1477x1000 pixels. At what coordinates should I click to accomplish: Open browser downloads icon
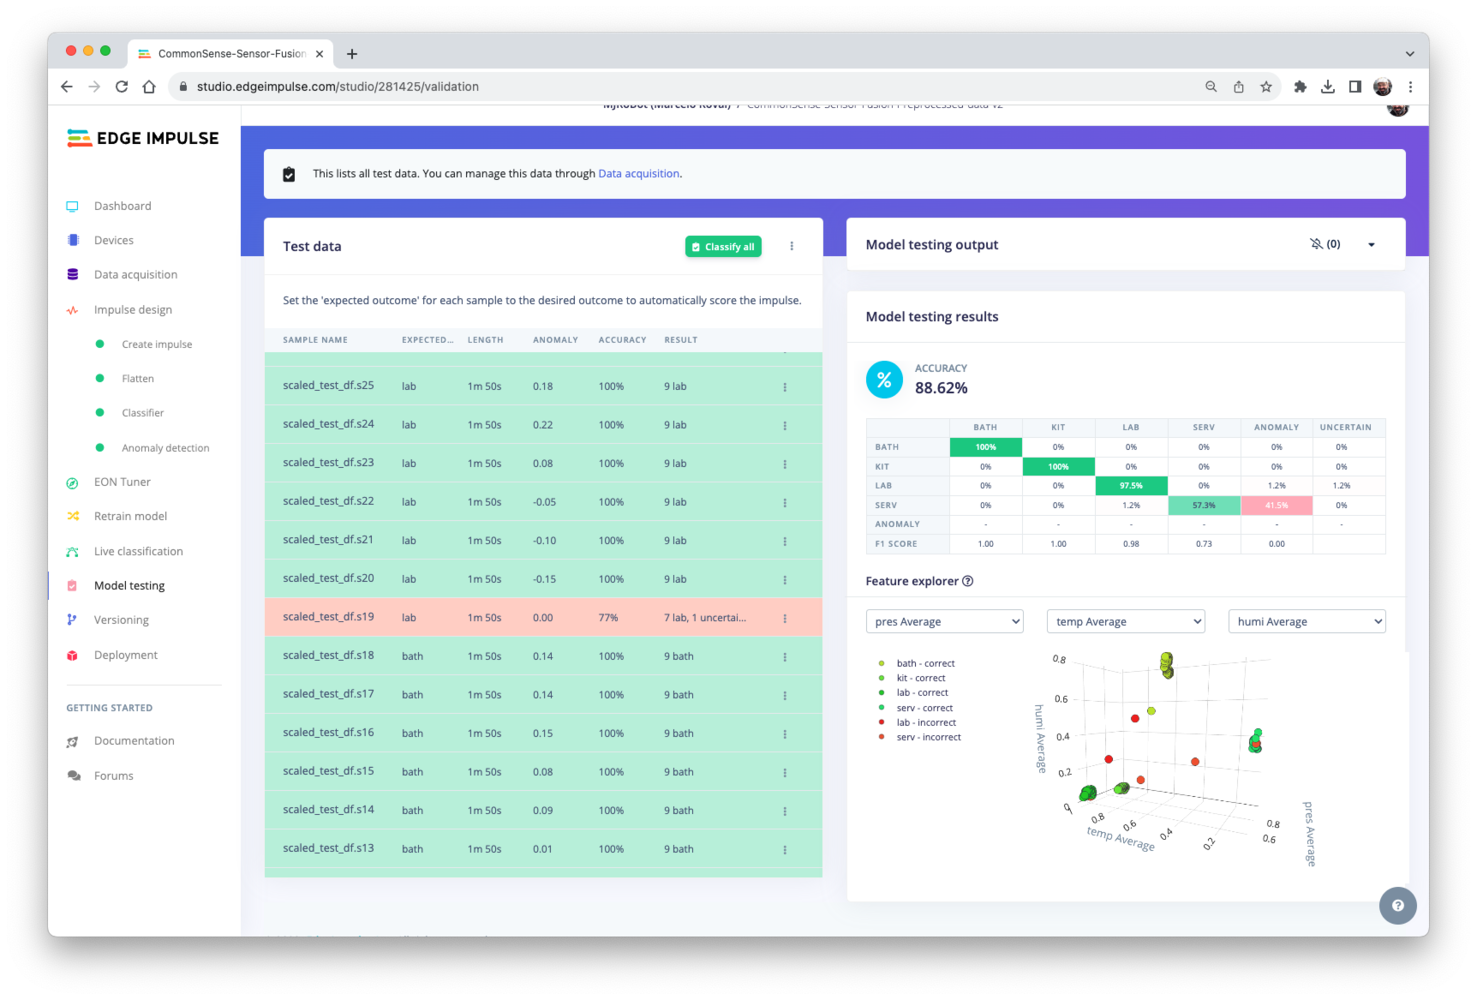(1327, 87)
